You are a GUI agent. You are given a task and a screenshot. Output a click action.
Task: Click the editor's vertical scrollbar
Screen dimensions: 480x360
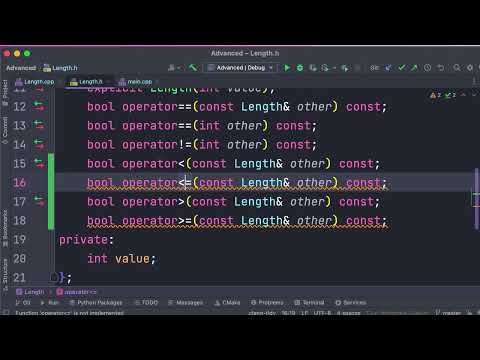476,198
